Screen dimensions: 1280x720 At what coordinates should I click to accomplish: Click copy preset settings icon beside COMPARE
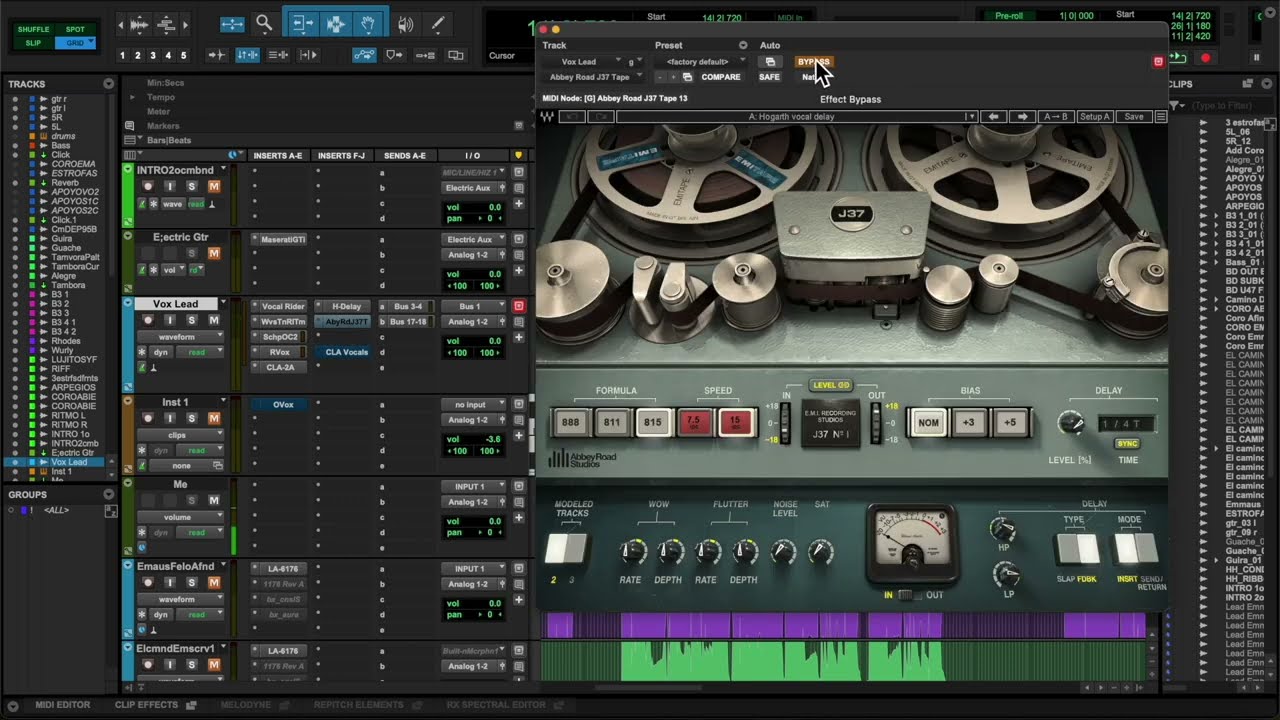pyautogui.click(x=687, y=77)
